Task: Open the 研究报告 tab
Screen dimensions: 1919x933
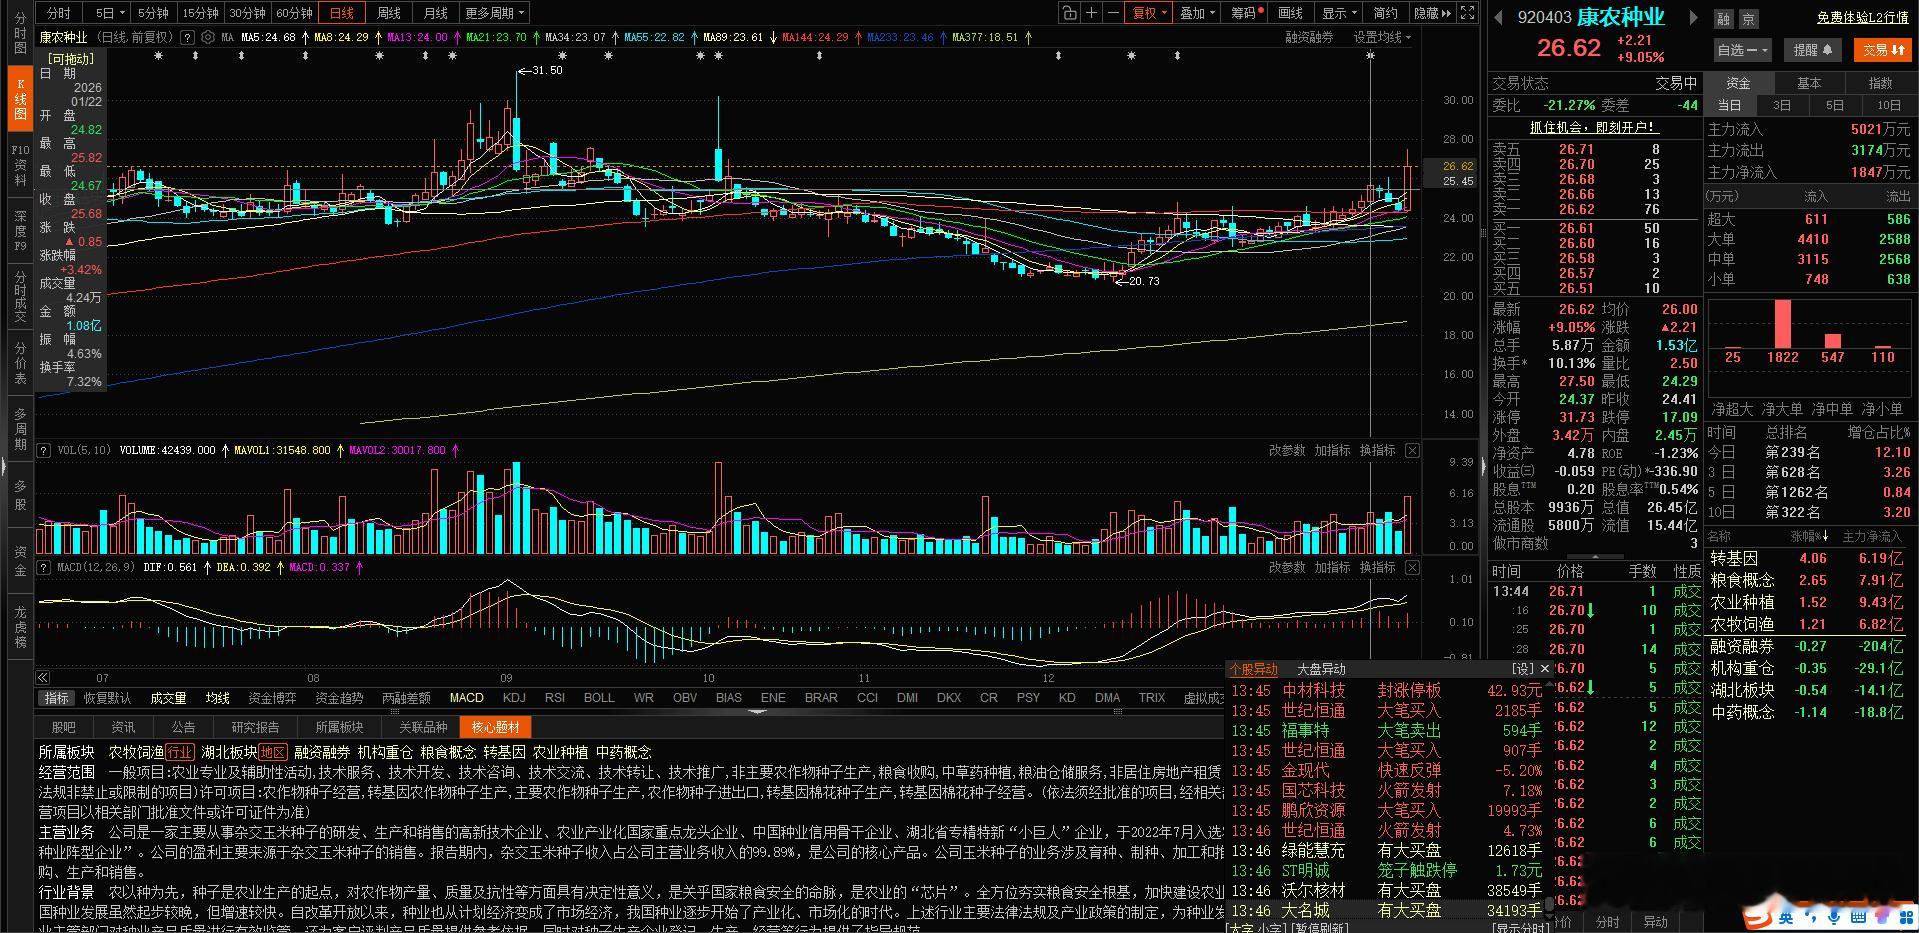Action: (255, 727)
